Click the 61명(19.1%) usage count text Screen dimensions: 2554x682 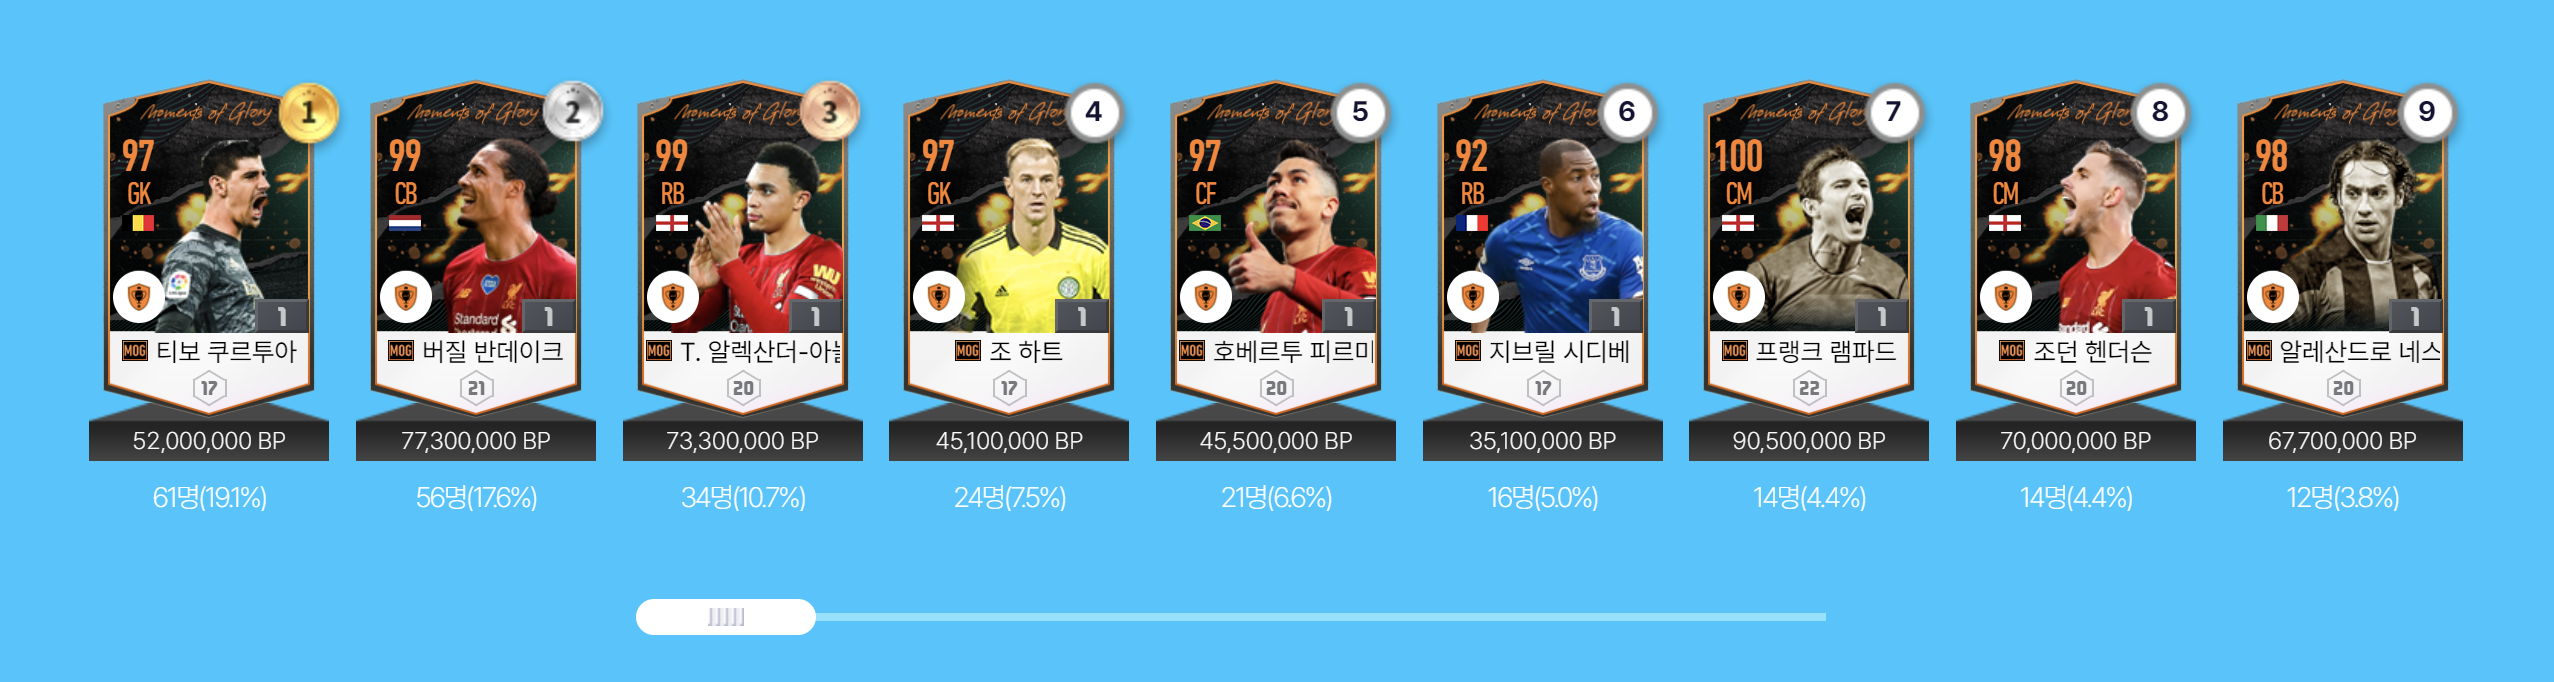(x=209, y=498)
